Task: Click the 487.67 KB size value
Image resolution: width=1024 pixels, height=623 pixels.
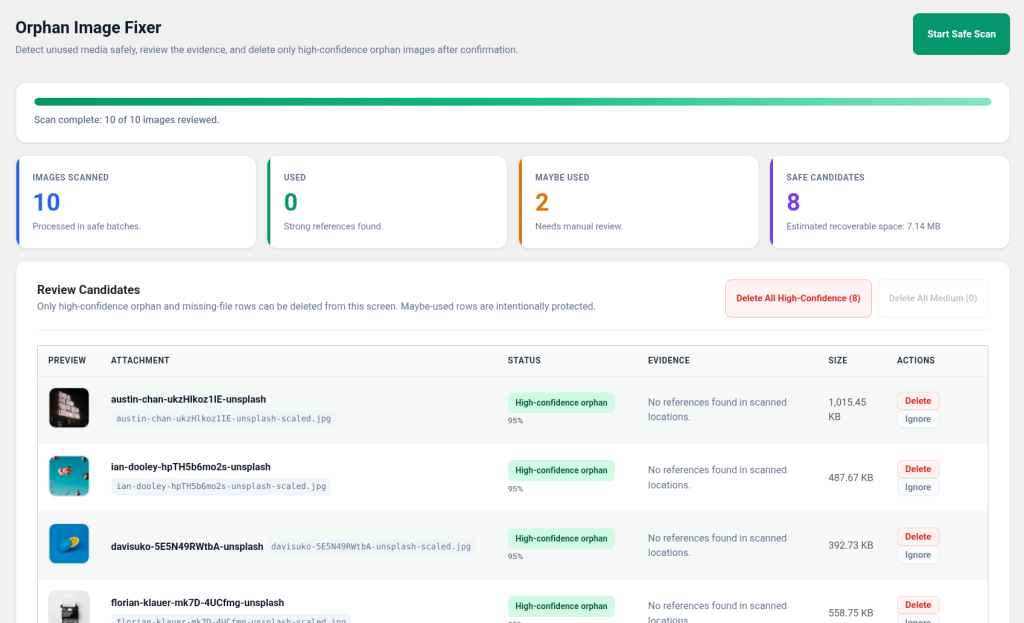Action: pos(850,477)
